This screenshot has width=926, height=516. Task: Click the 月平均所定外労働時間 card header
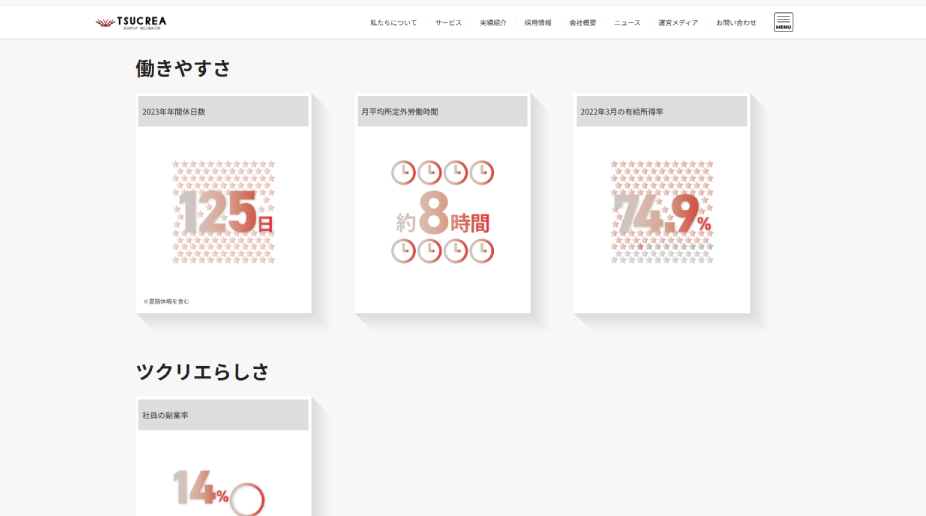pos(442,112)
